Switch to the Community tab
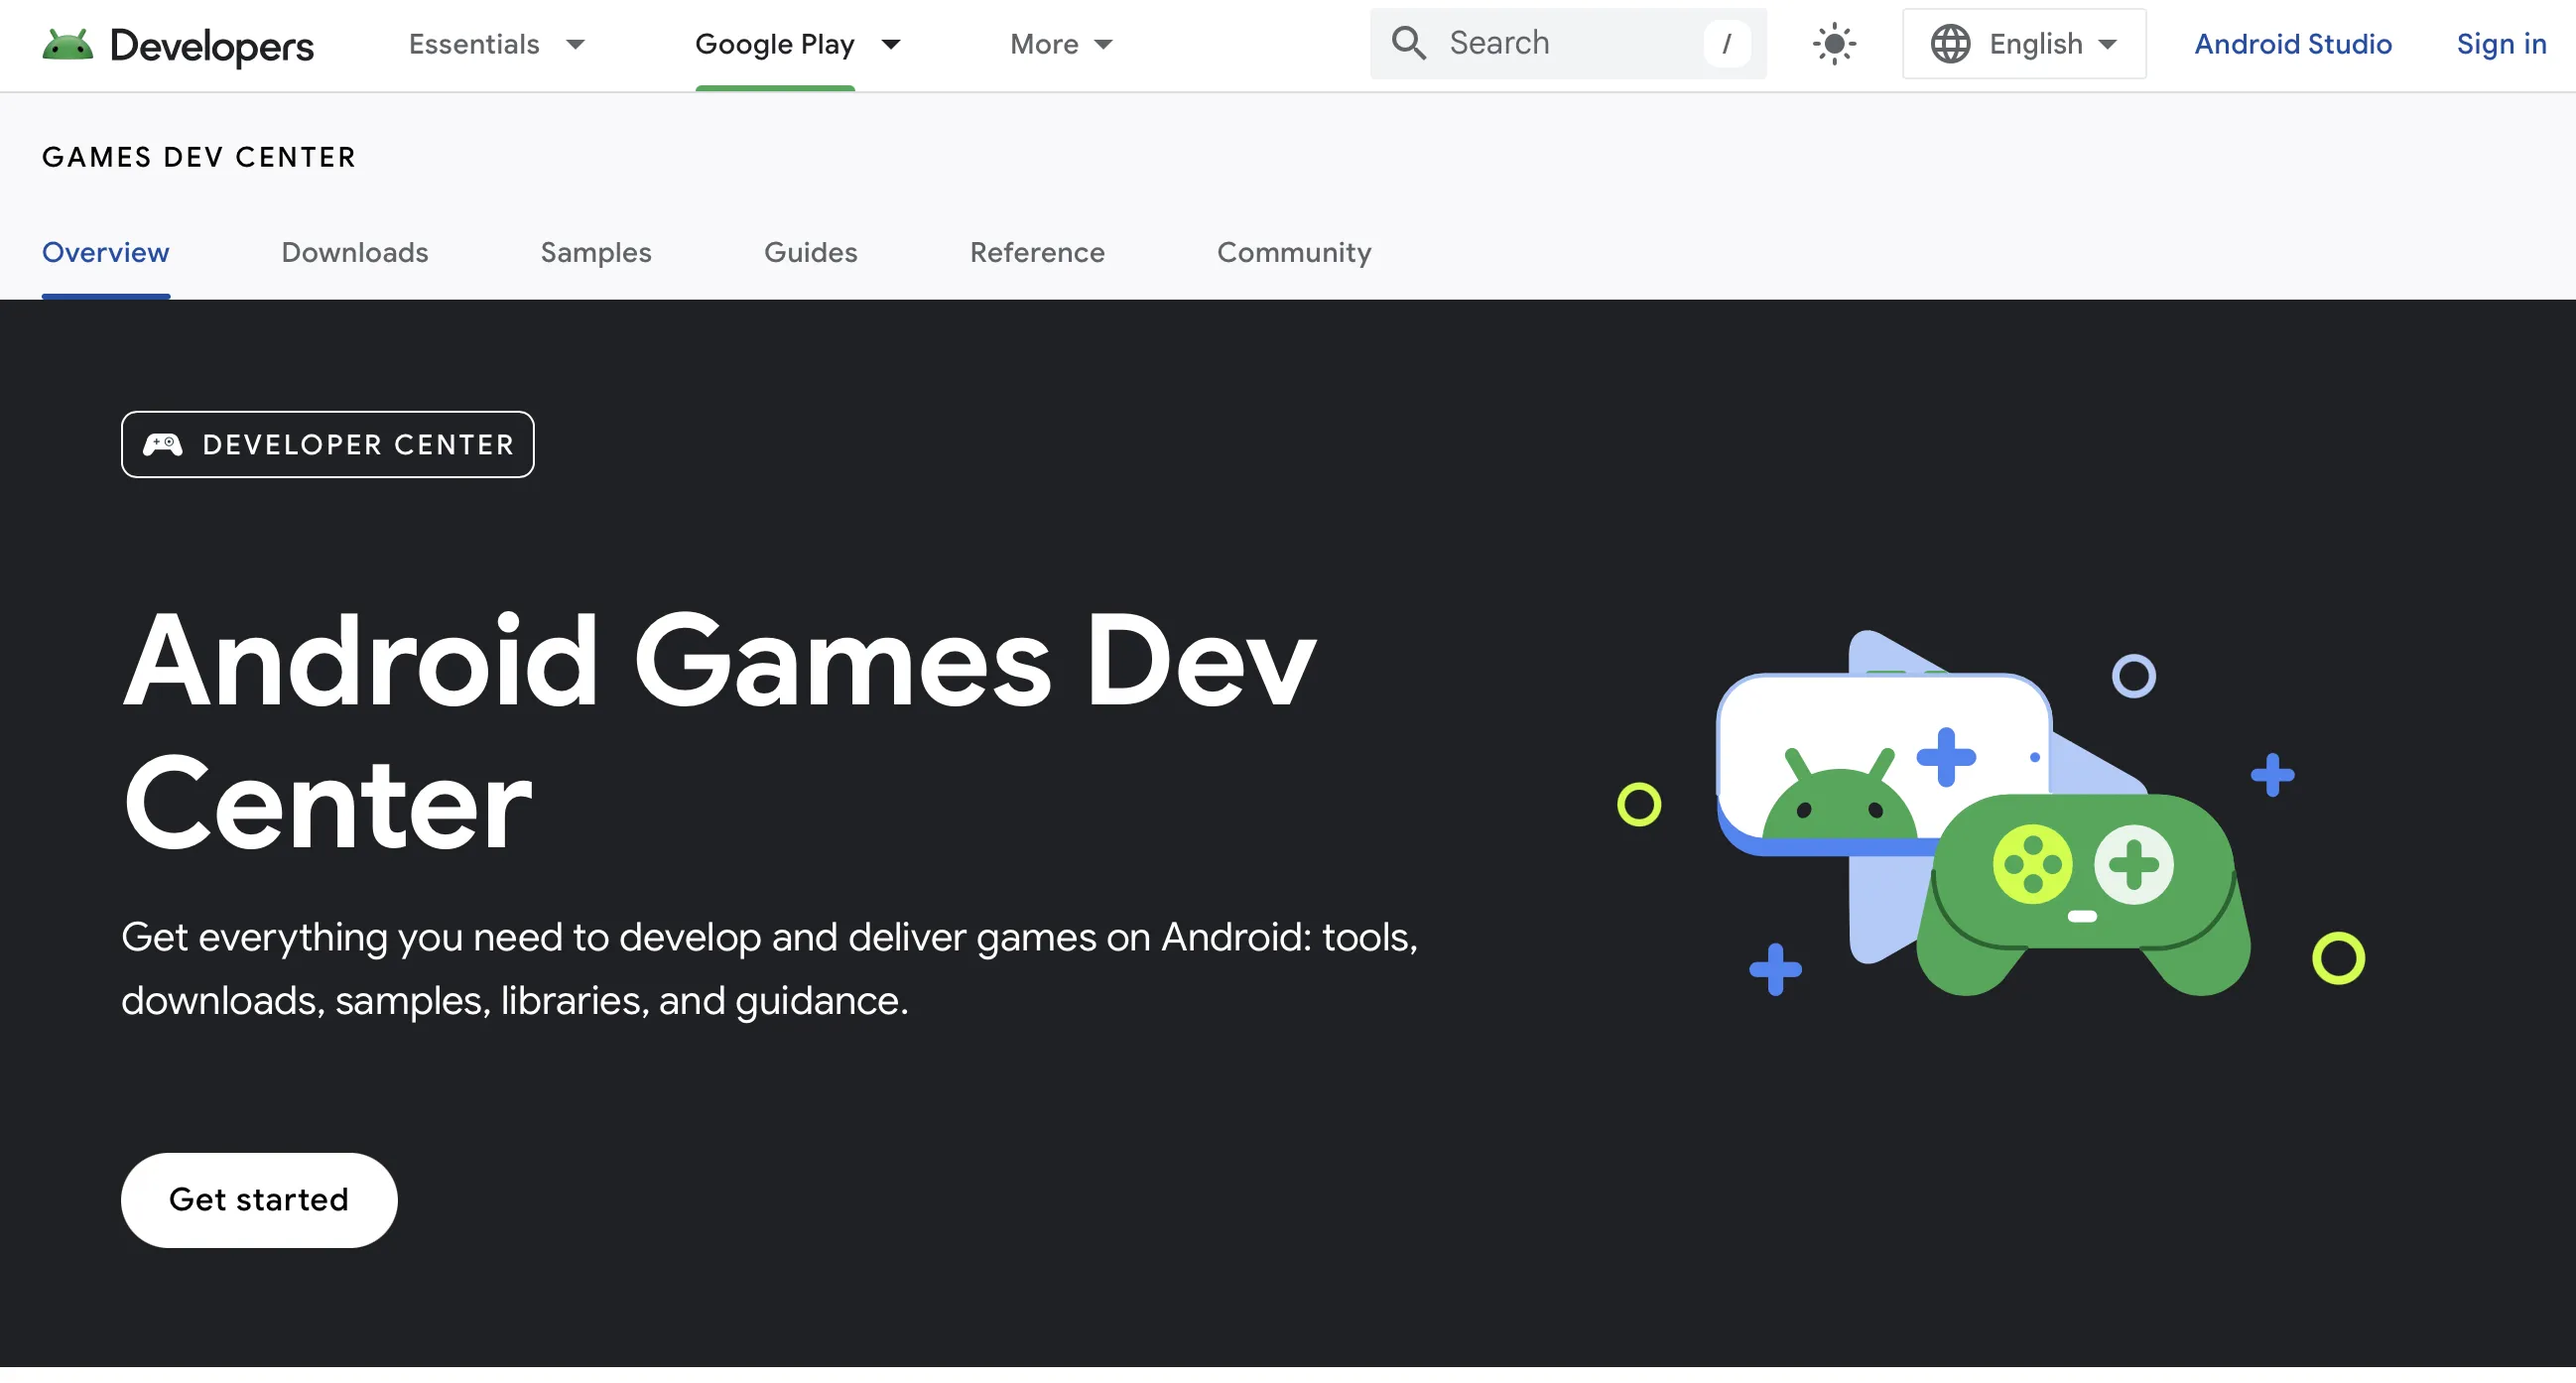This screenshot has width=2576, height=1383. click(x=1294, y=252)
